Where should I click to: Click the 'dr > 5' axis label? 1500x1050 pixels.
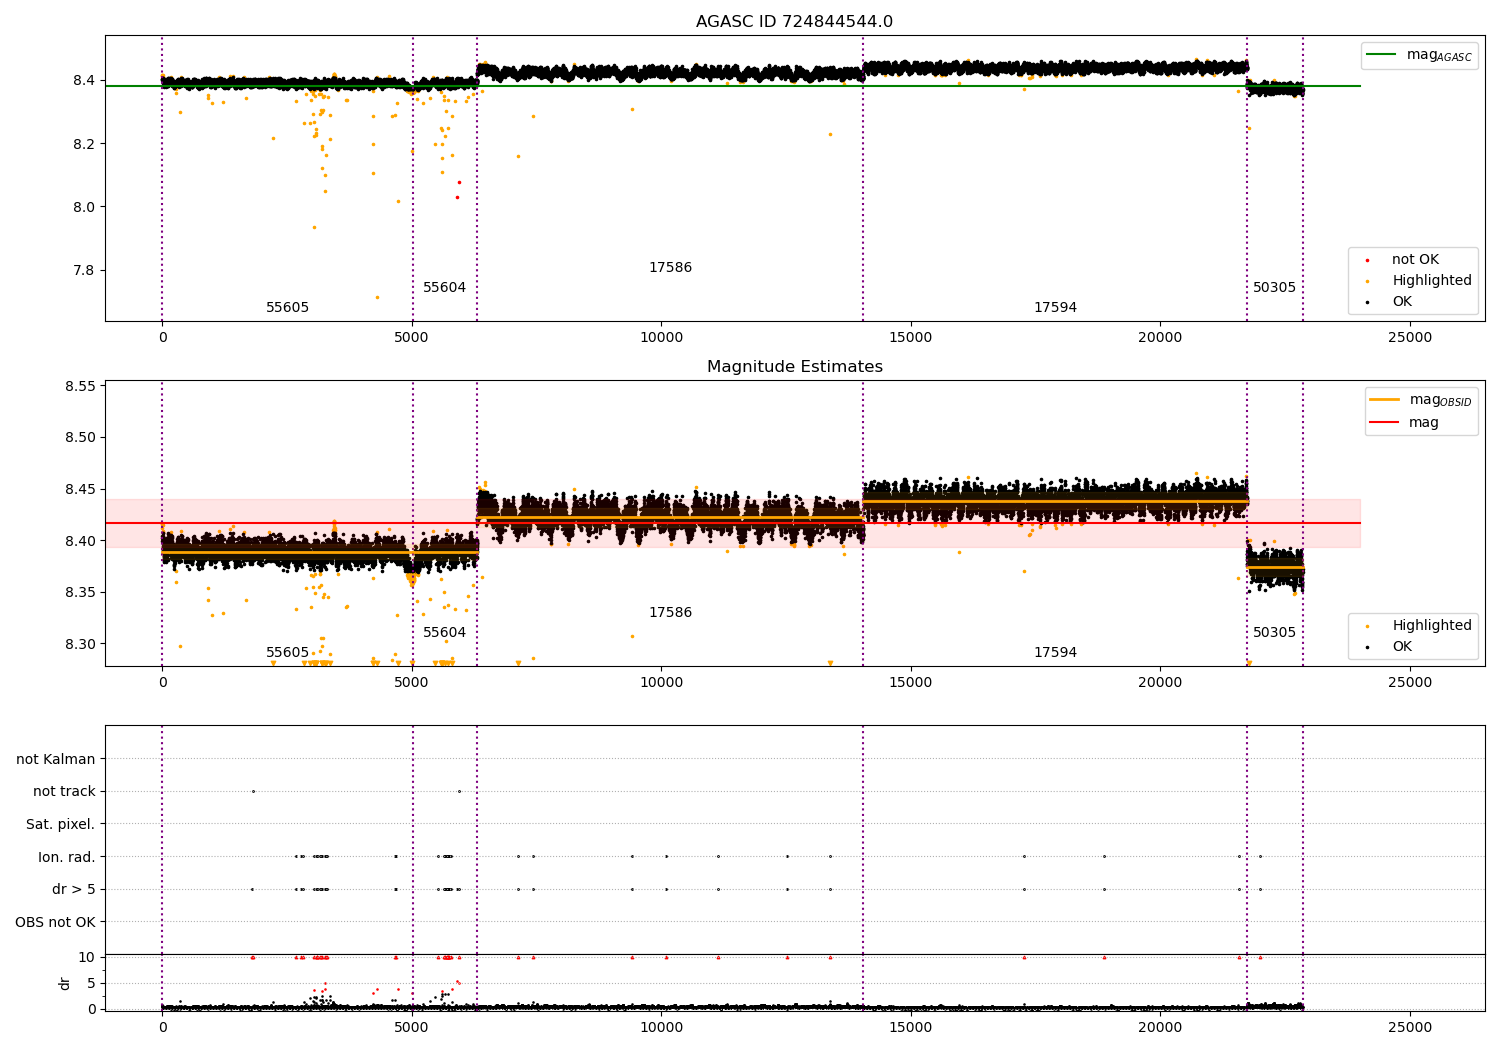(74, 889)
